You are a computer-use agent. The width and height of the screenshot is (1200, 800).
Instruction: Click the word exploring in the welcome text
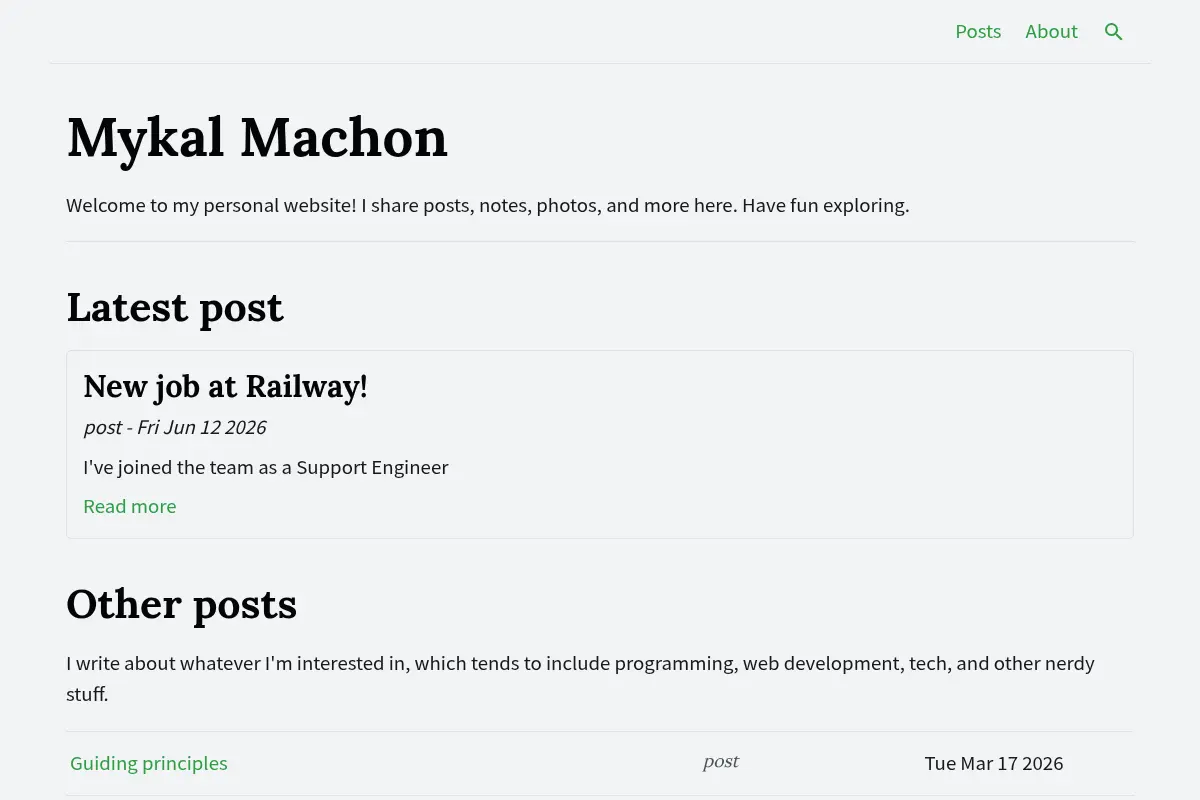[865, 205]
